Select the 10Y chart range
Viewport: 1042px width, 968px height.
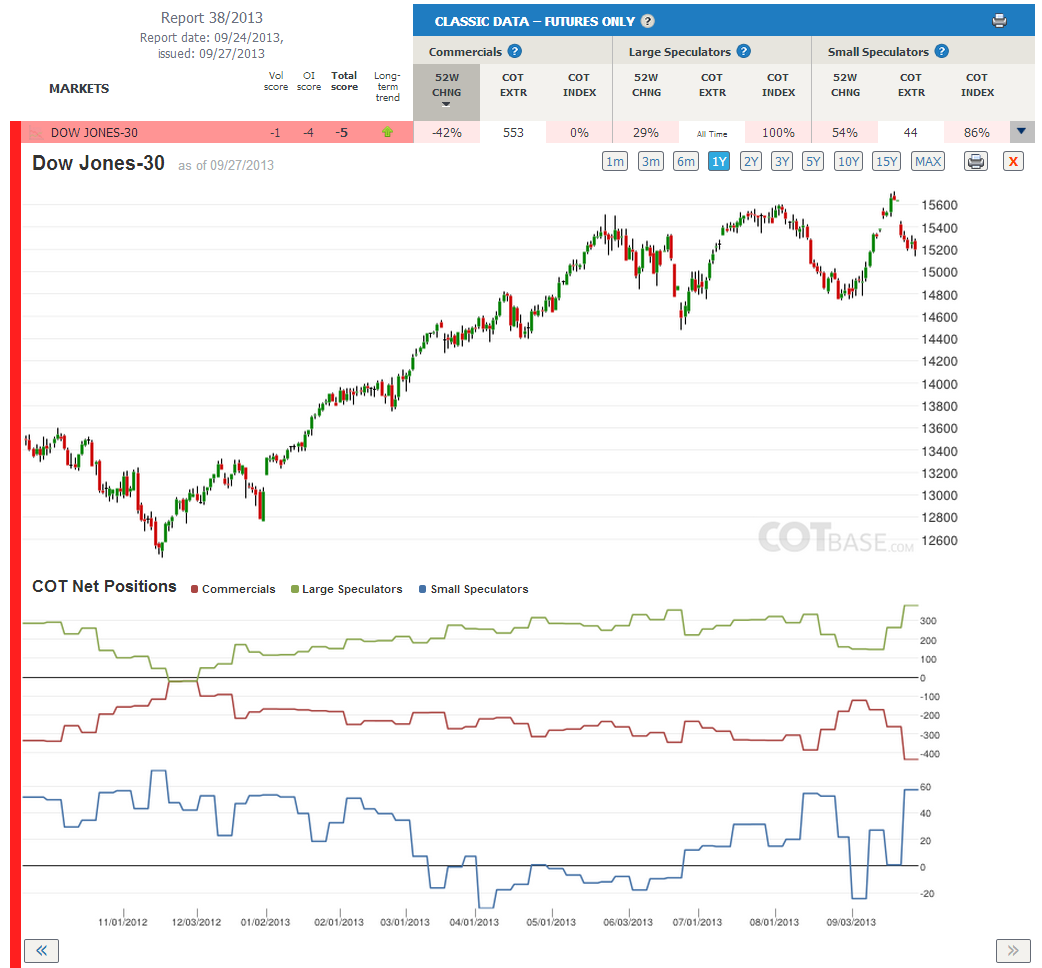[x=849, y=161]
